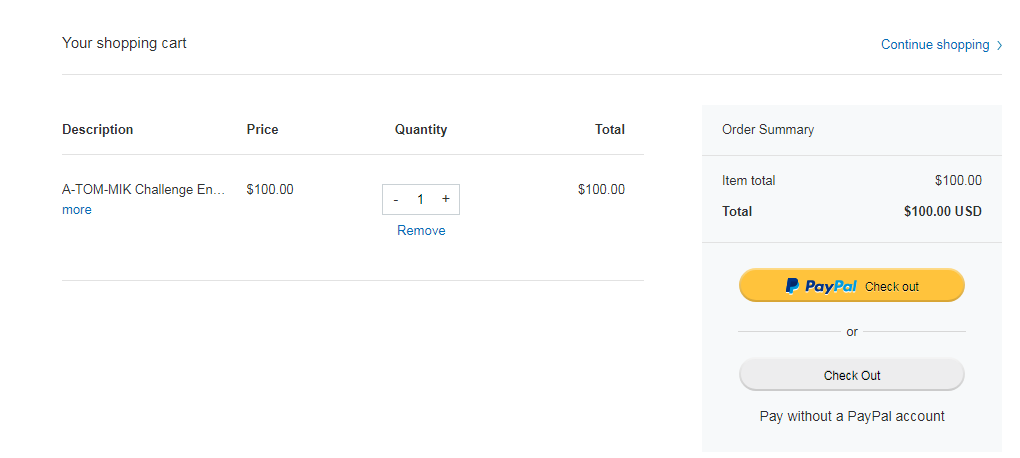Remove the A-TOM-MIK item from cart
Image resolution: width=1020 pixels, height=458 pixels.
point(421,230)
